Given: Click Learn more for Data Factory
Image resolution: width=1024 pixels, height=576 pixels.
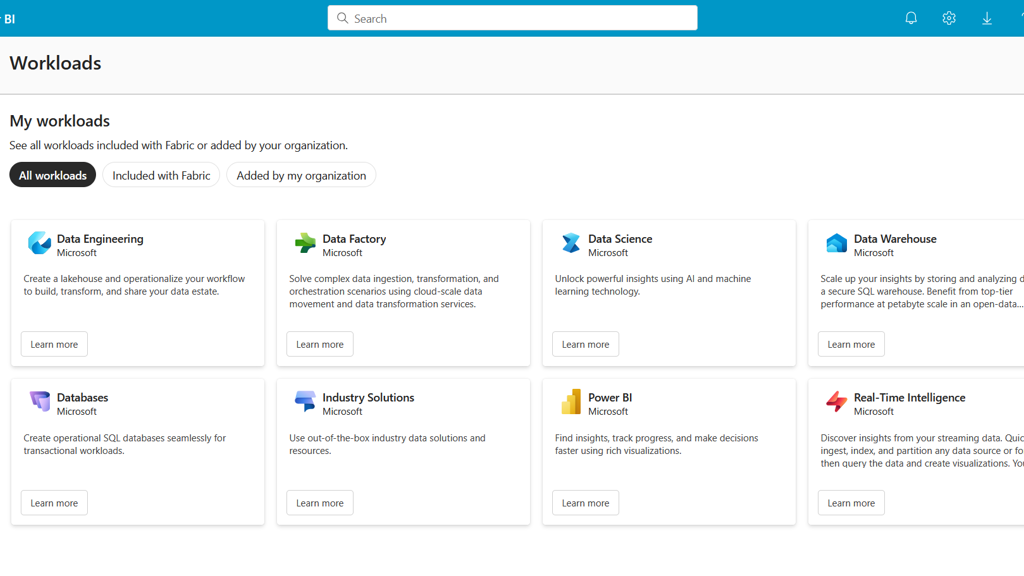Looking at the screenshot, I should point(320,344).
